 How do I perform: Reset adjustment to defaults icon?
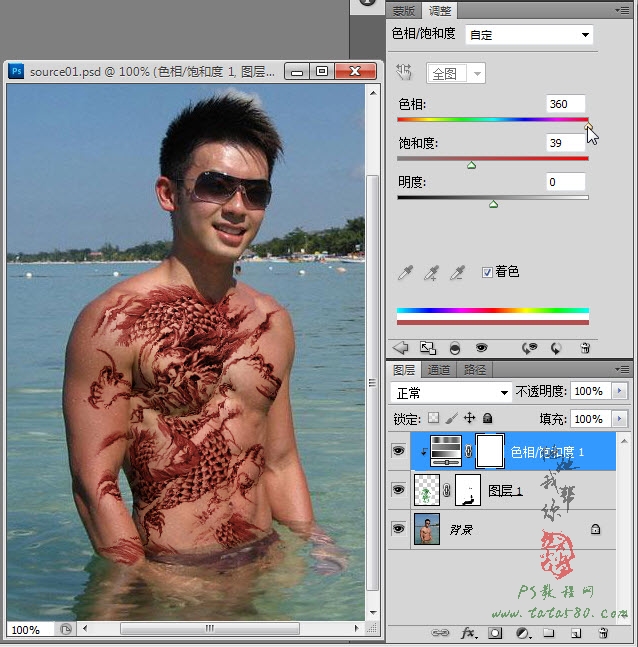coord(556,348)
